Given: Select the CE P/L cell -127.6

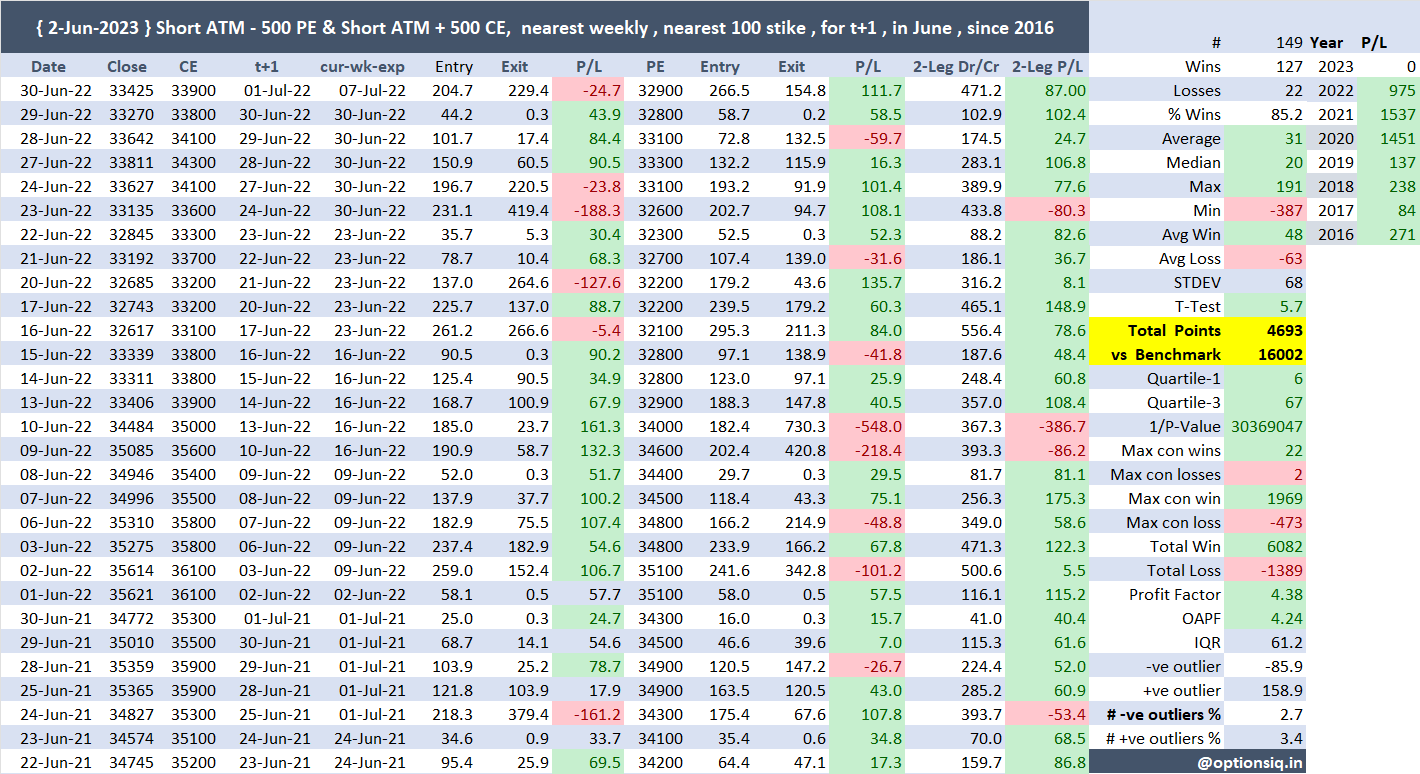Looking at the screenshot, I should pyautogui.click(x=598, y=283).
